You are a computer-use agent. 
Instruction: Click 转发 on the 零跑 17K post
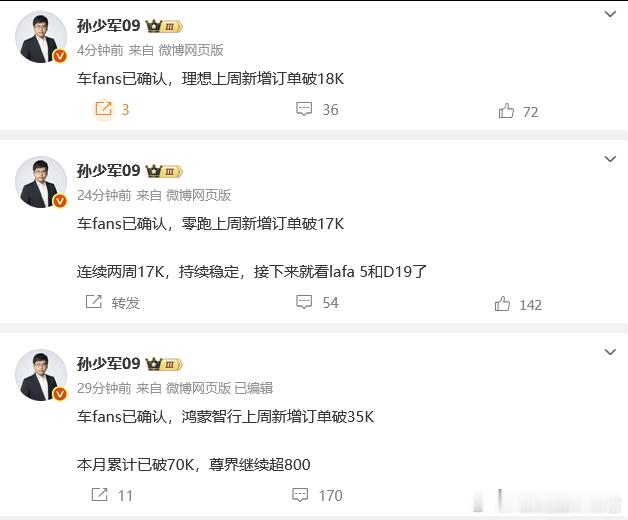tap(113, 302)
